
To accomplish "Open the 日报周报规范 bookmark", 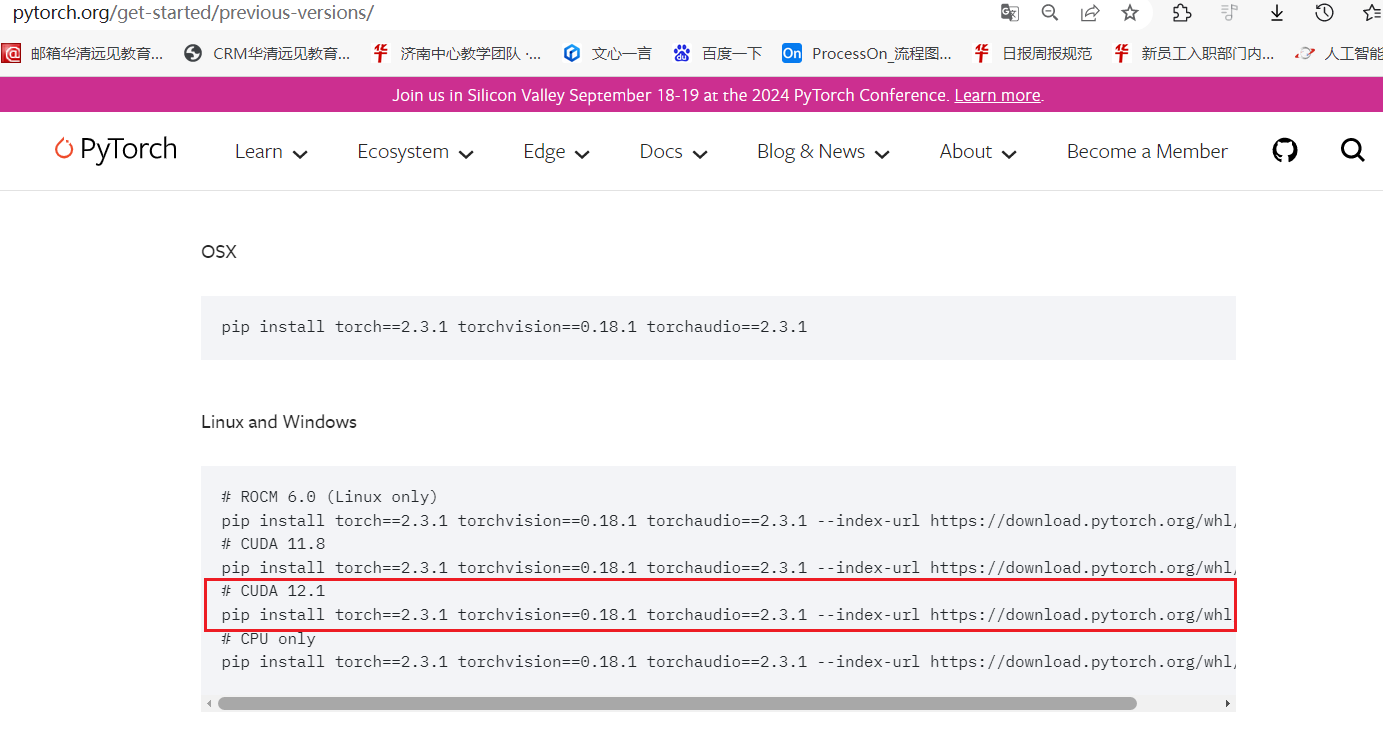I will pos(1033,53).
